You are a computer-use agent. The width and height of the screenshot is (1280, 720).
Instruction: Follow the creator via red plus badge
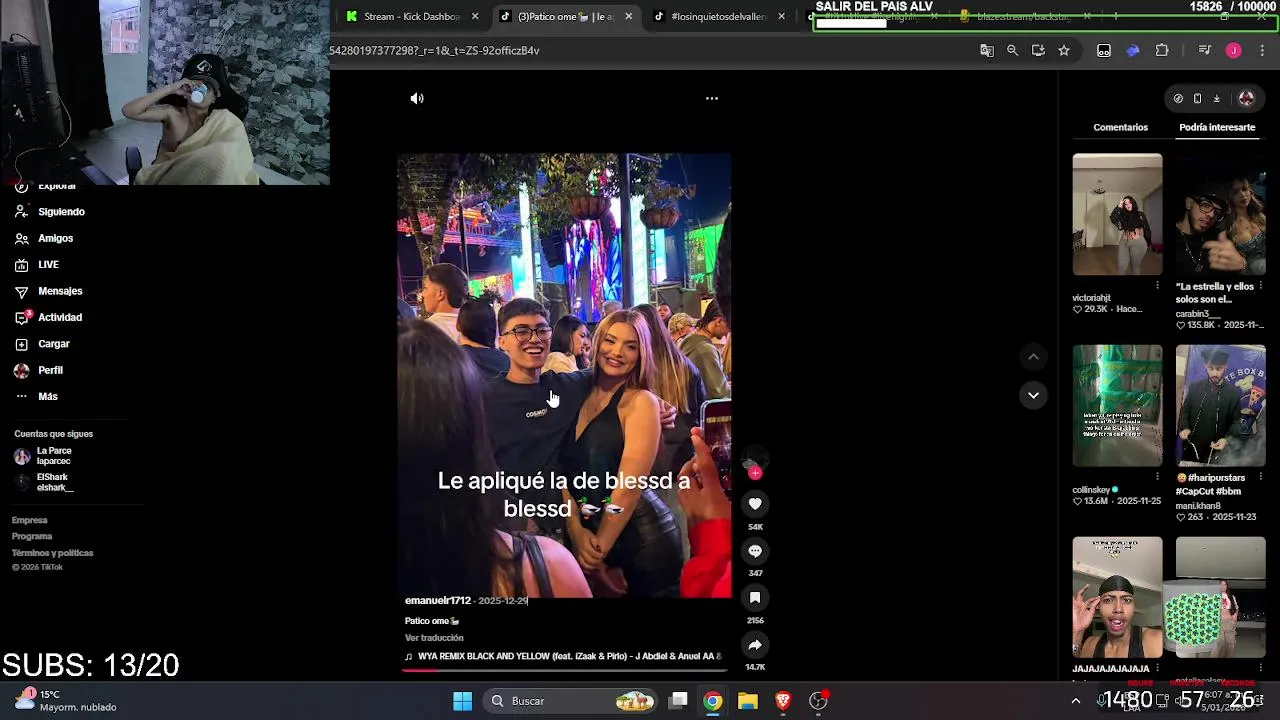coord(755,473)
